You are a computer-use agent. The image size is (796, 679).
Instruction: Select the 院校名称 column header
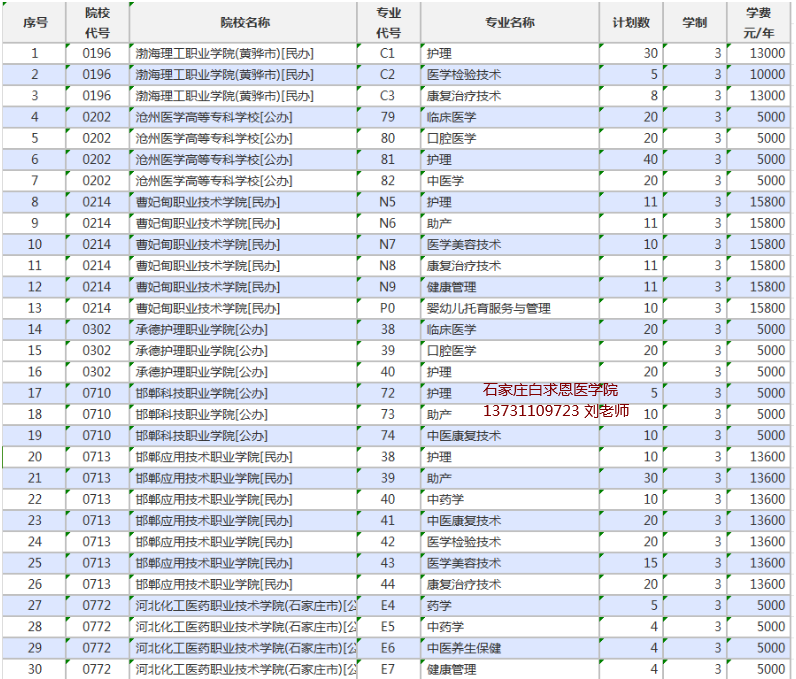pos(244,22)
